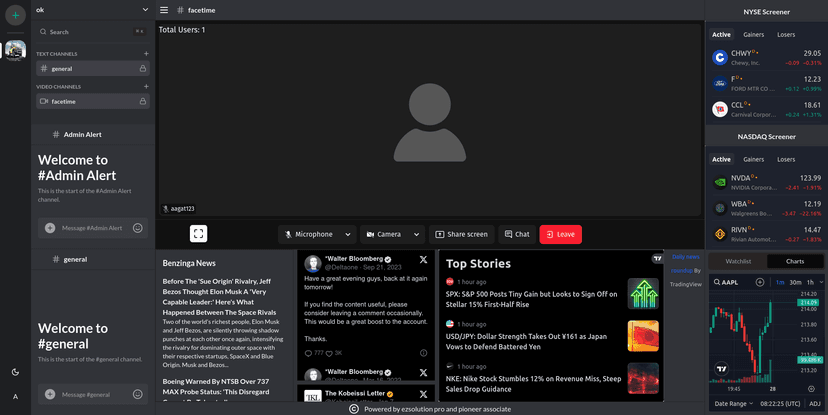Leave the facetime call
This screenshot has height=415, width=828.
click(560, 234)
